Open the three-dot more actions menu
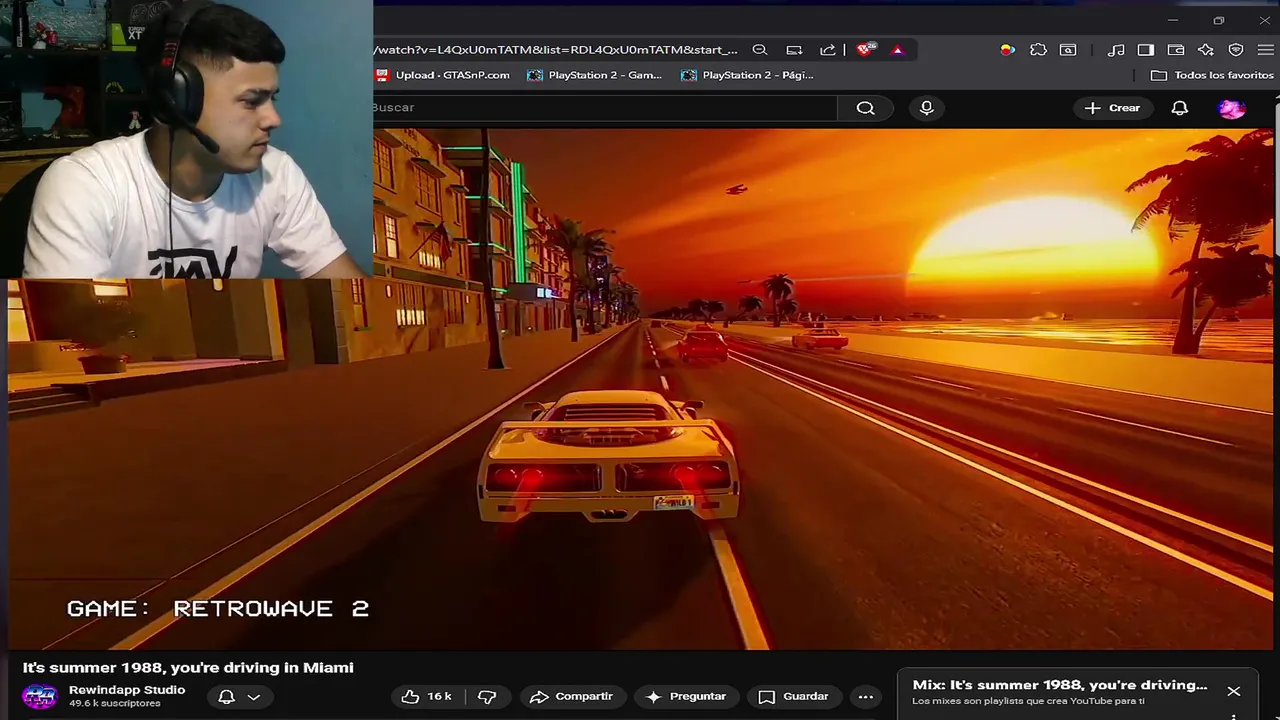The width and height of the screenshot is (1280, 720). pos(866,697)
